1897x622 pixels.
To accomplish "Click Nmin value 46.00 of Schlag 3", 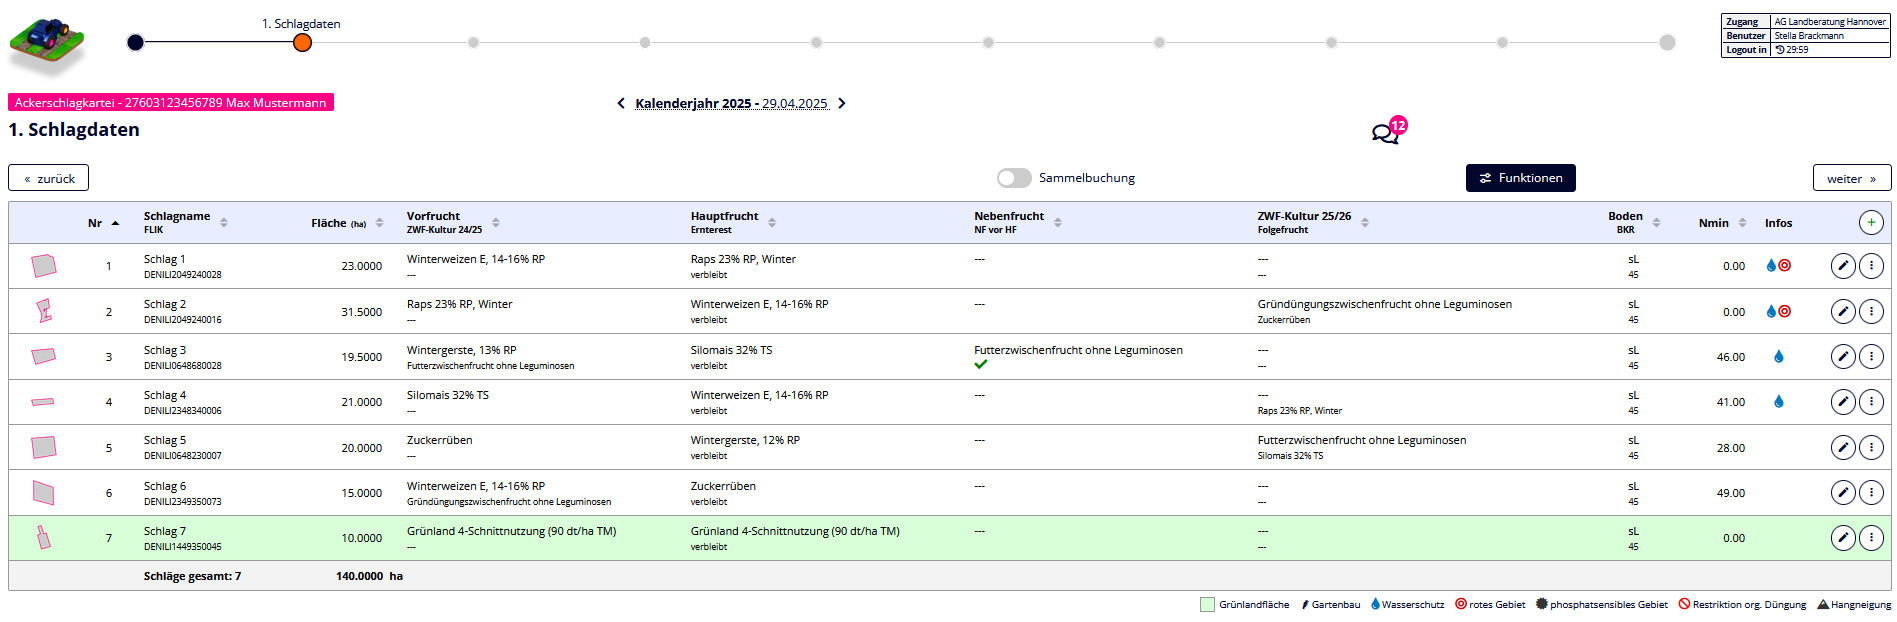I will [x=1731, y=357].
